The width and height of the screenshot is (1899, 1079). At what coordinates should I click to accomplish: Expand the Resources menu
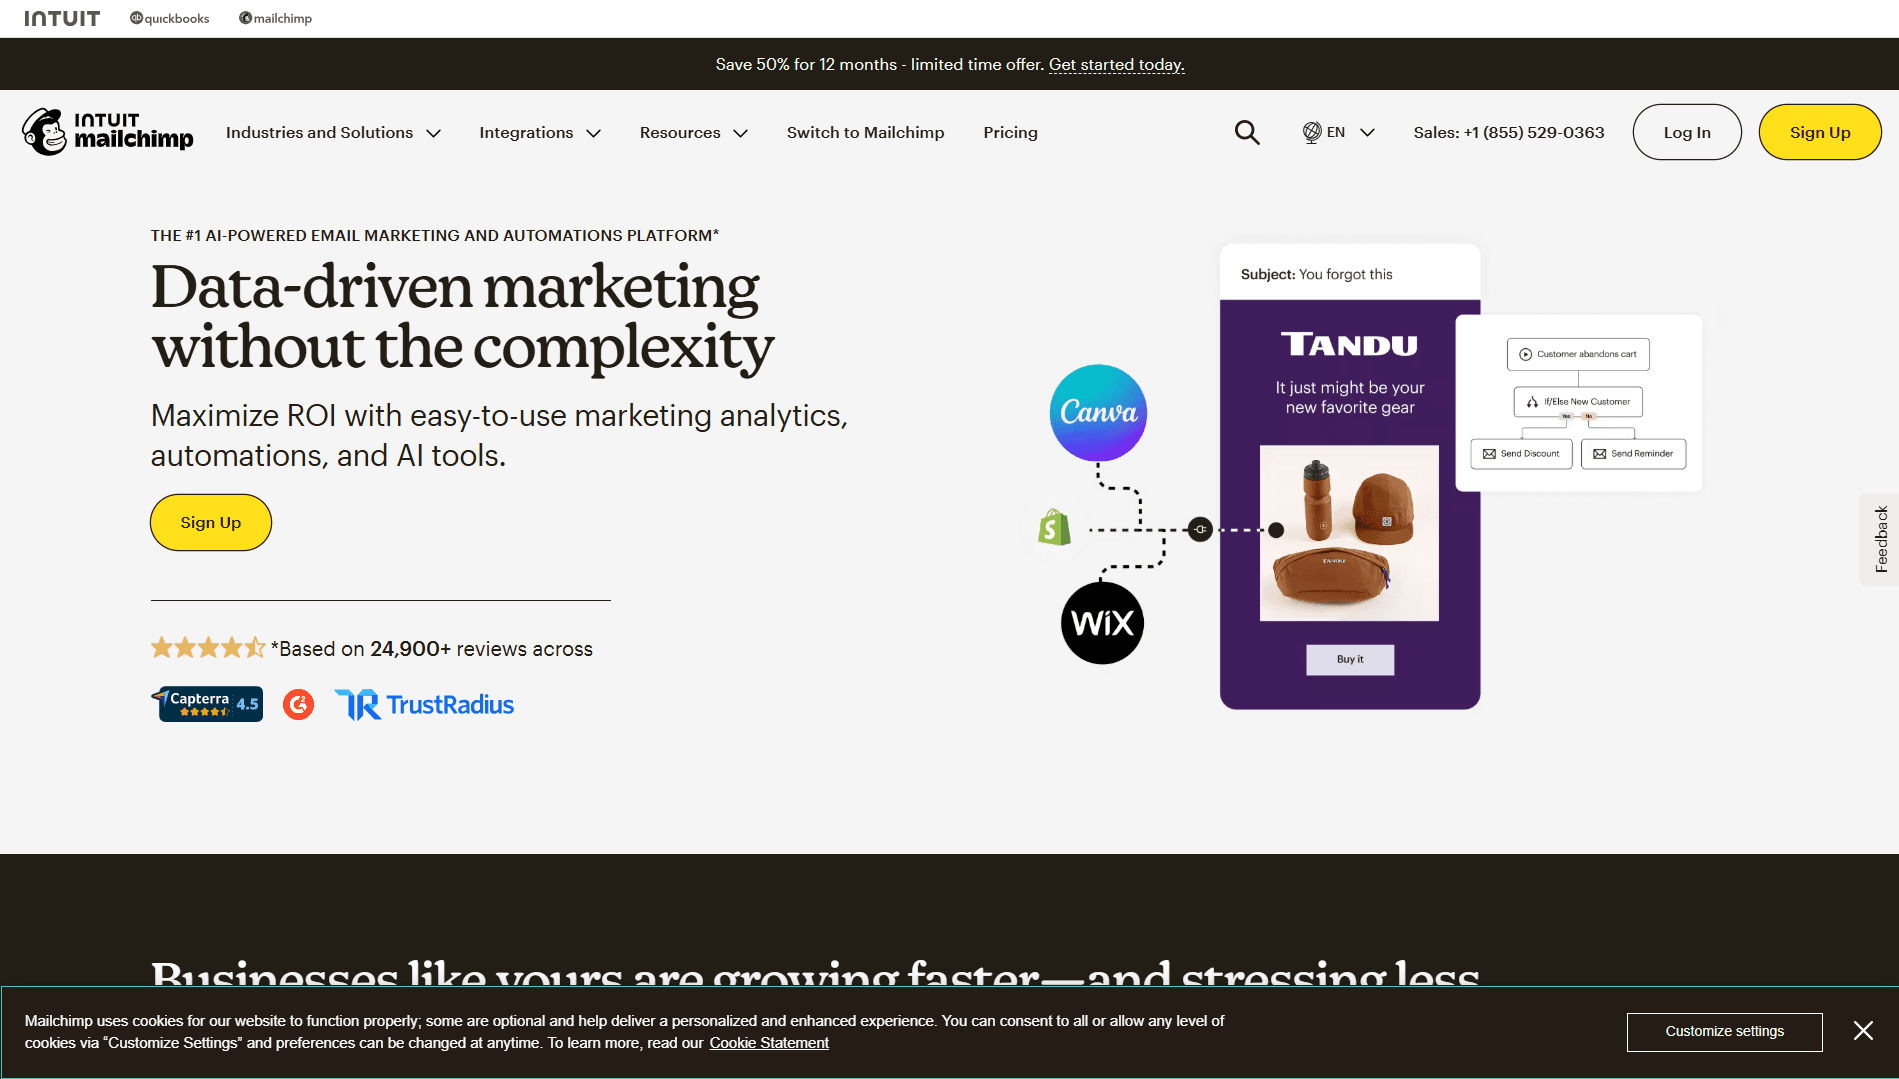click(693, 132)
